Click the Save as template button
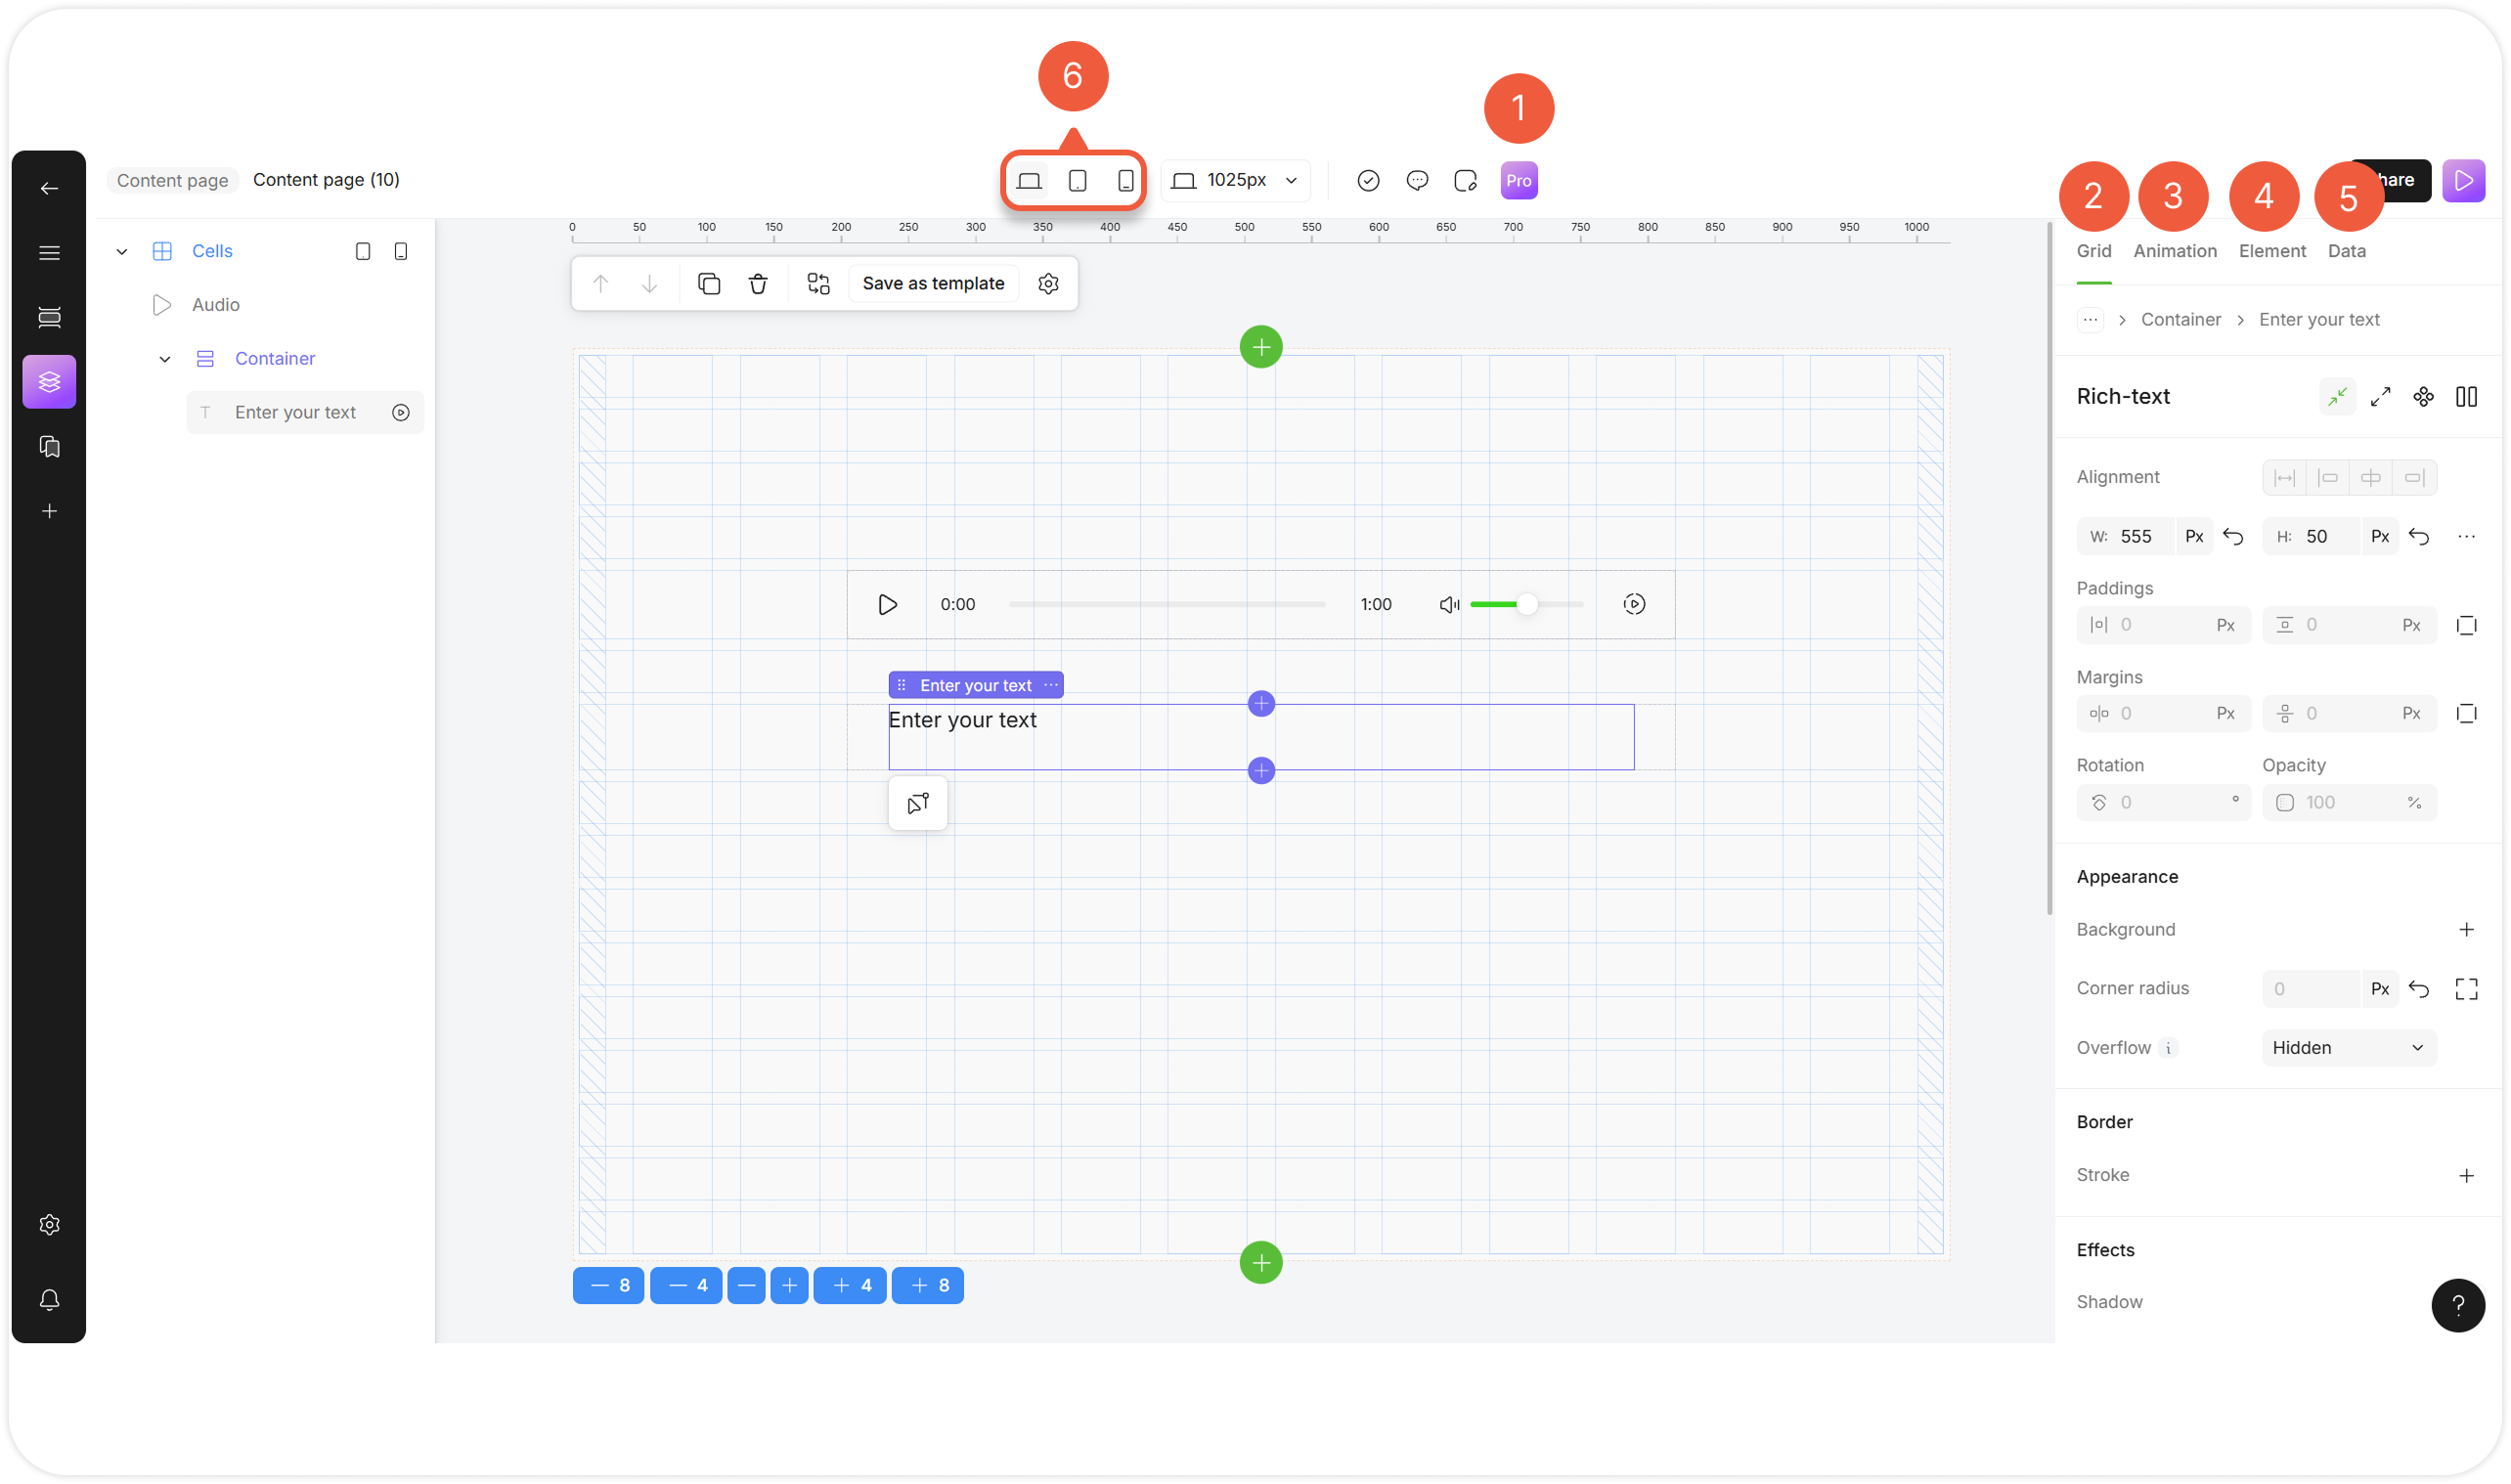The width and height of the screenshot is (2511, 1484). click(x=932, y=284)
